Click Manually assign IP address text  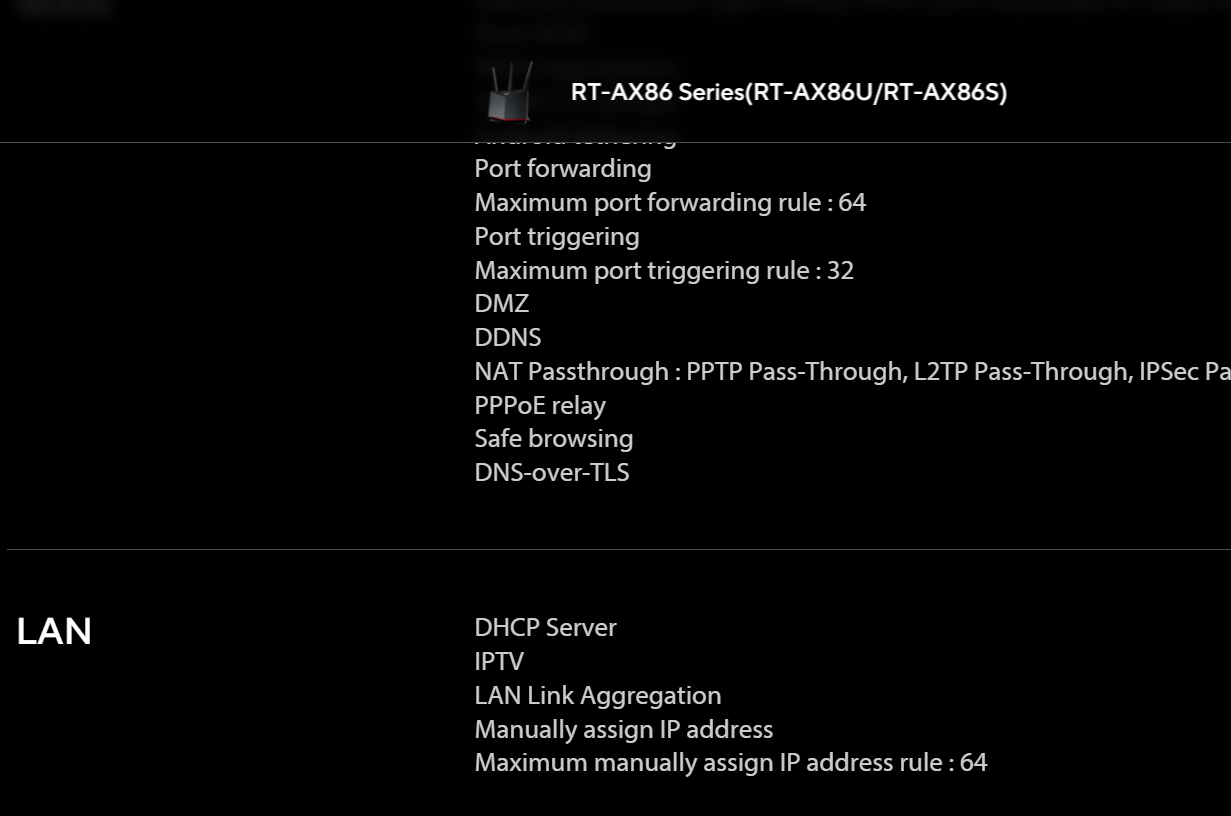pos(624,729)
